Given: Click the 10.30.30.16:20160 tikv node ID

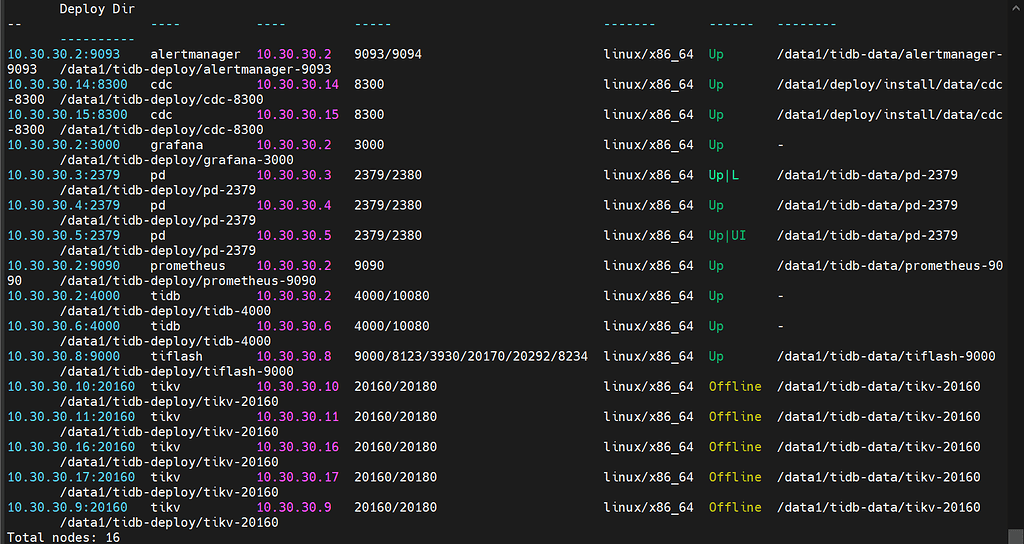Looking at the screenshot, I should coord(71,447).
